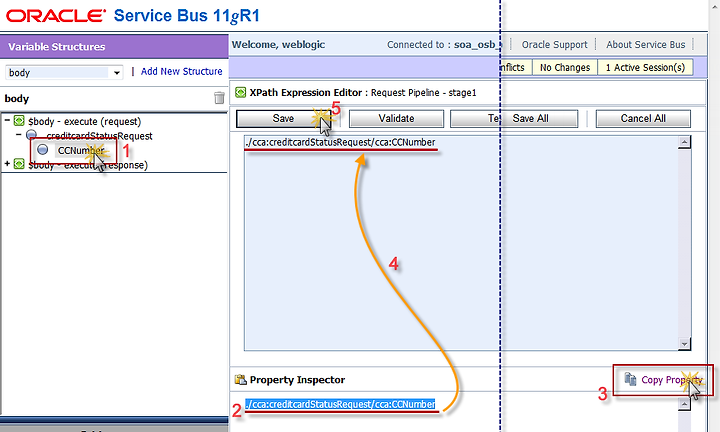
Task: Click the Property Inspector scrollbar up arrow
Action: click(684, 404)
